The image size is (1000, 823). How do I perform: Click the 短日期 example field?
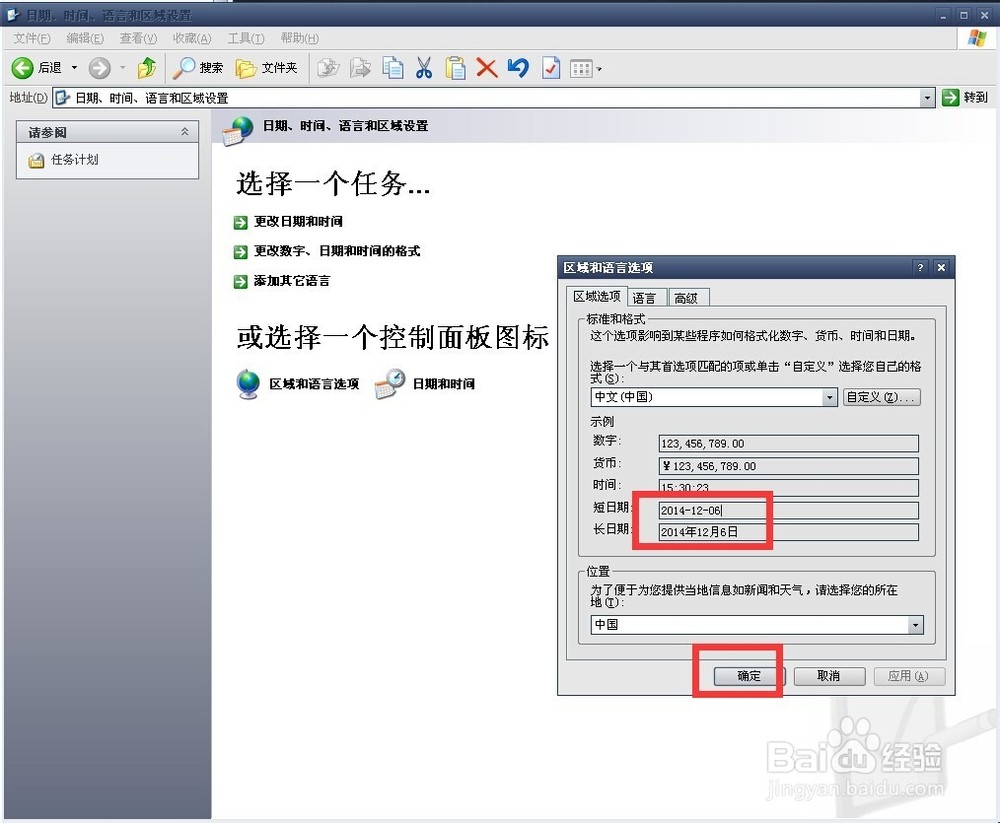tap(788, 510)
